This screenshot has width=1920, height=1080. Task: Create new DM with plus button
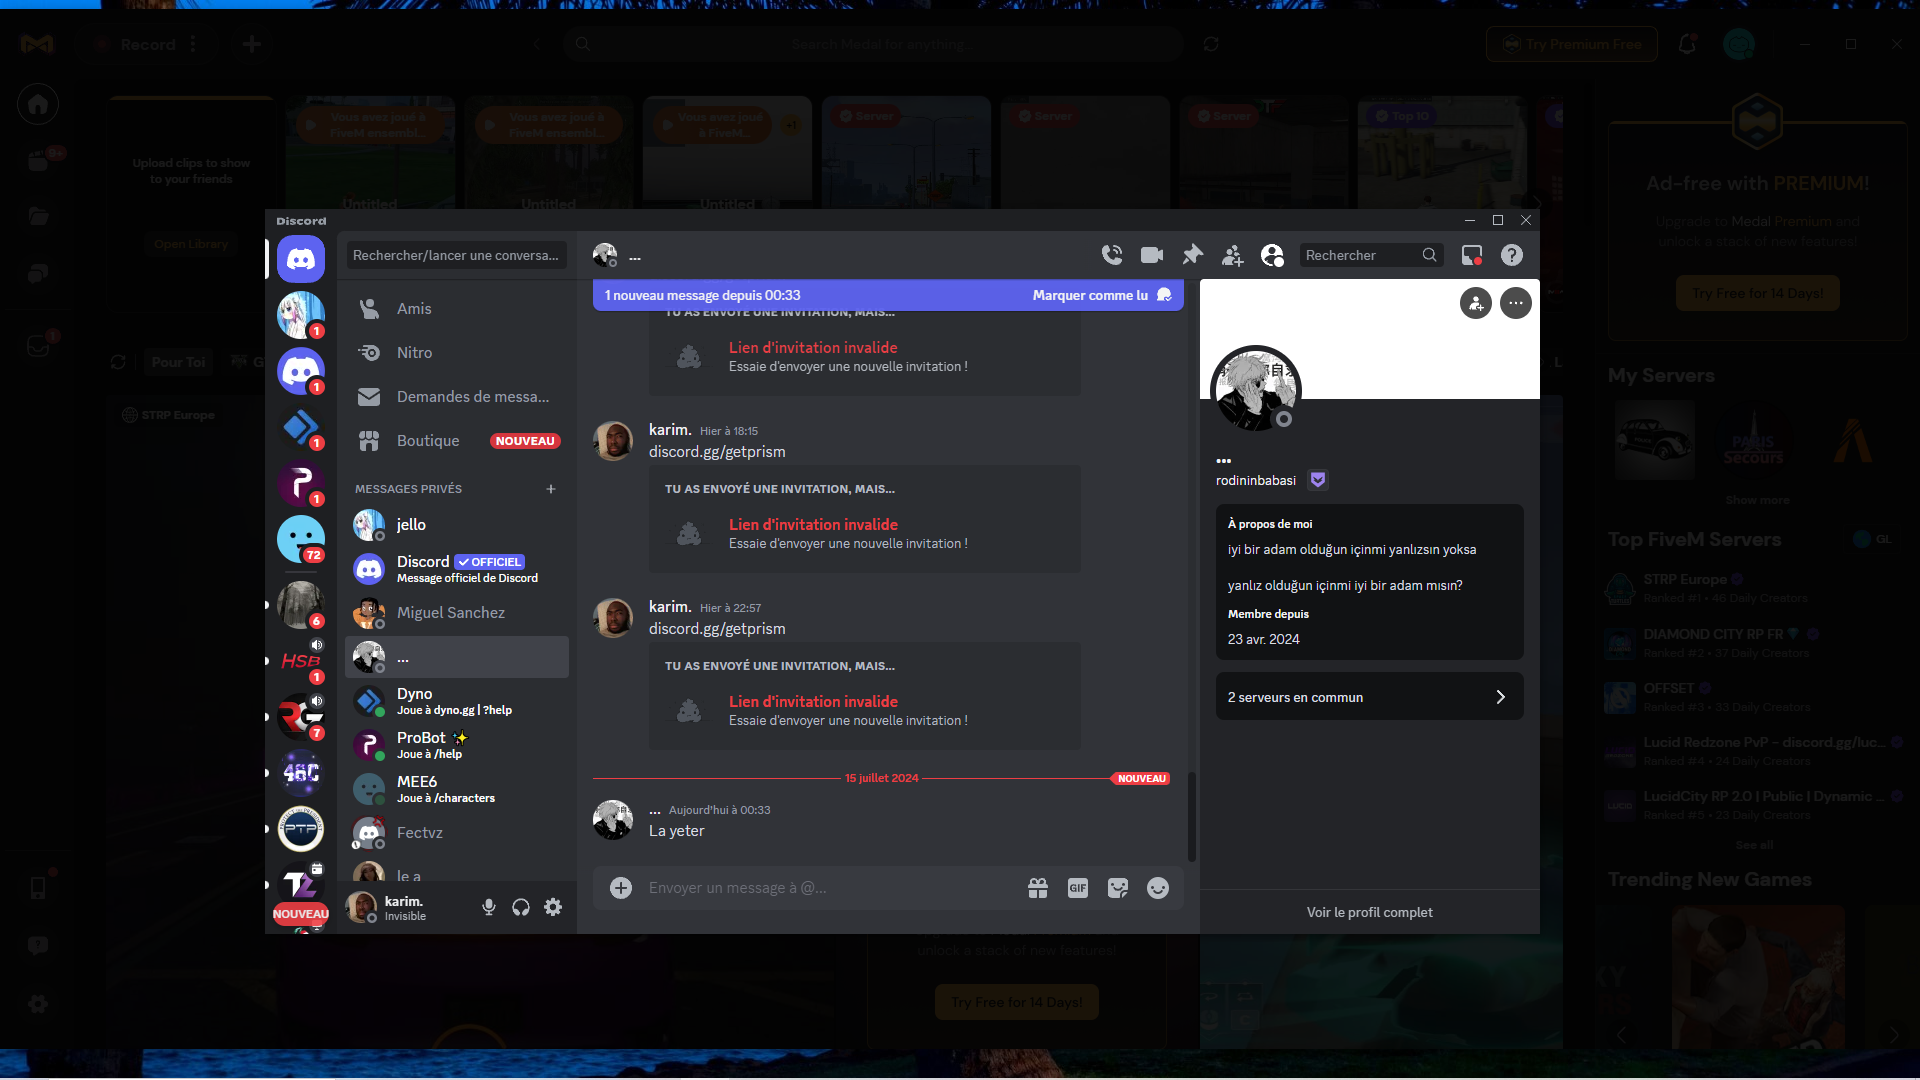[551, 489]
